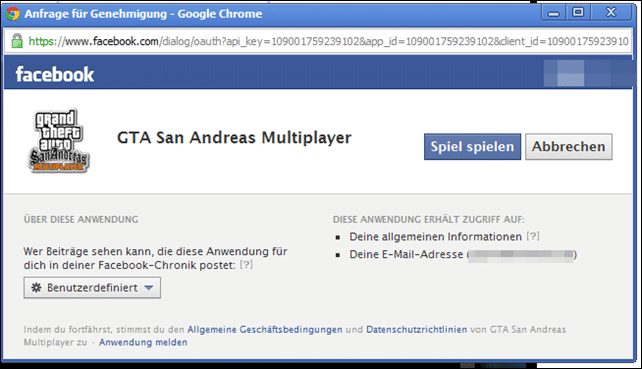Click the GTA San Andreas Multiplayer app logo
Screen dimensions: 642x369
pos(59,140)
